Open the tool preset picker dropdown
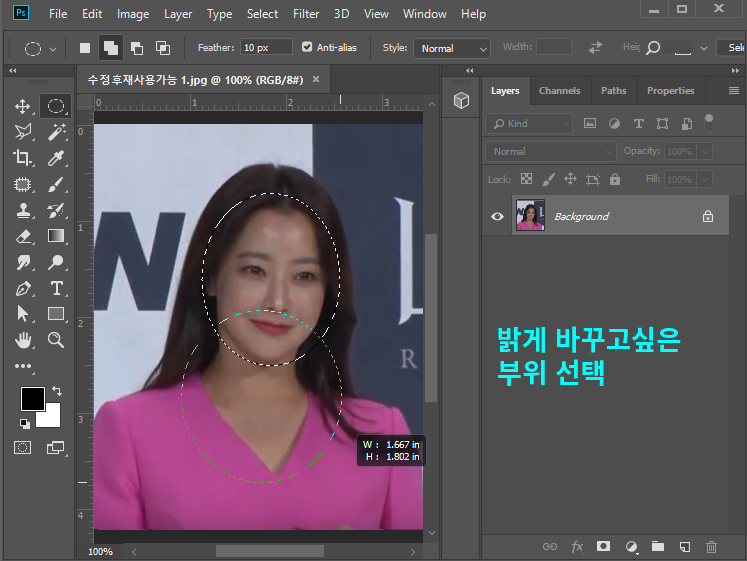Image resolution: width=747 pixels, height=561 pixels. point(53,49)
